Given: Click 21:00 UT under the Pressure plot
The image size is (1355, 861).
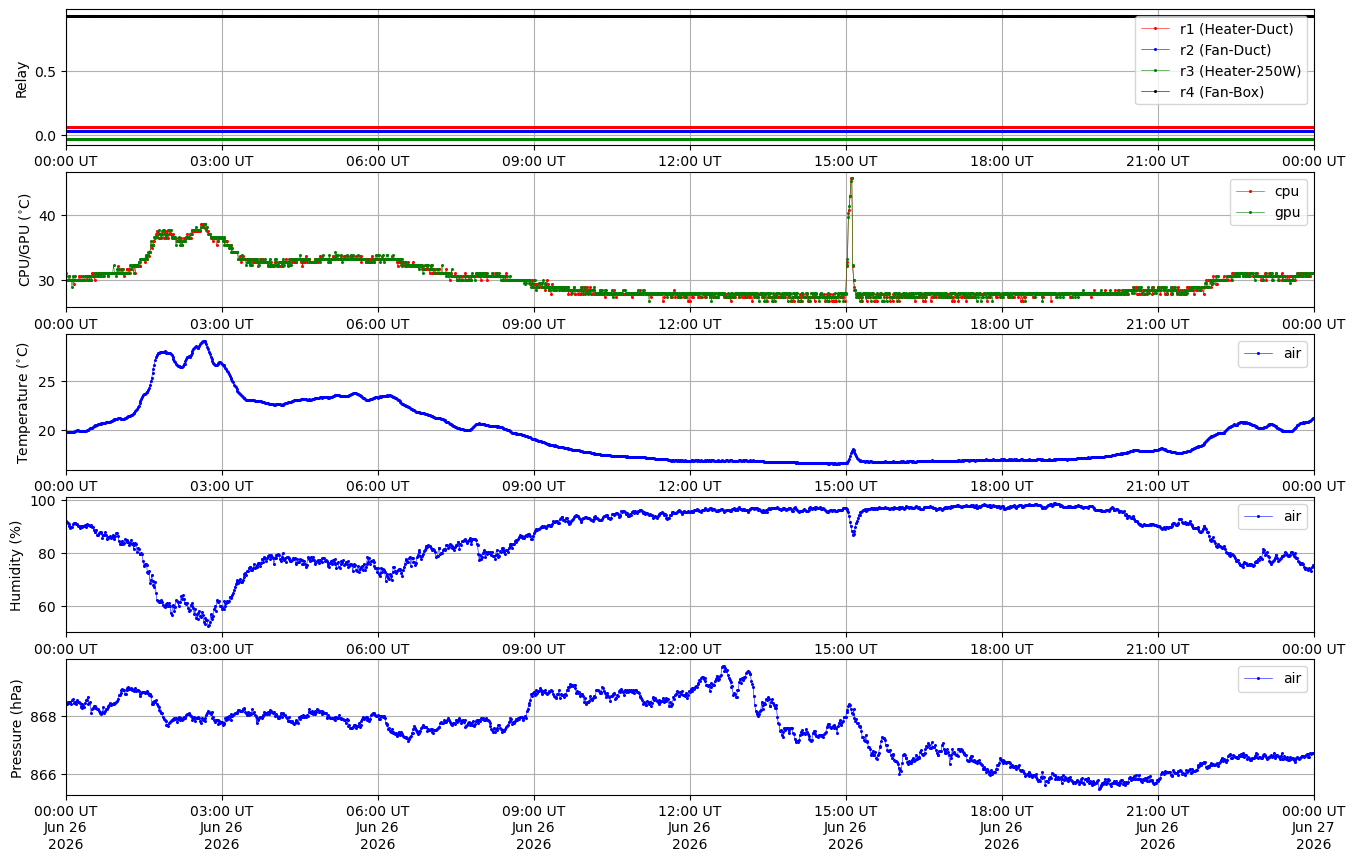Looking at the screenshot, I should (x=1158, y=812).
